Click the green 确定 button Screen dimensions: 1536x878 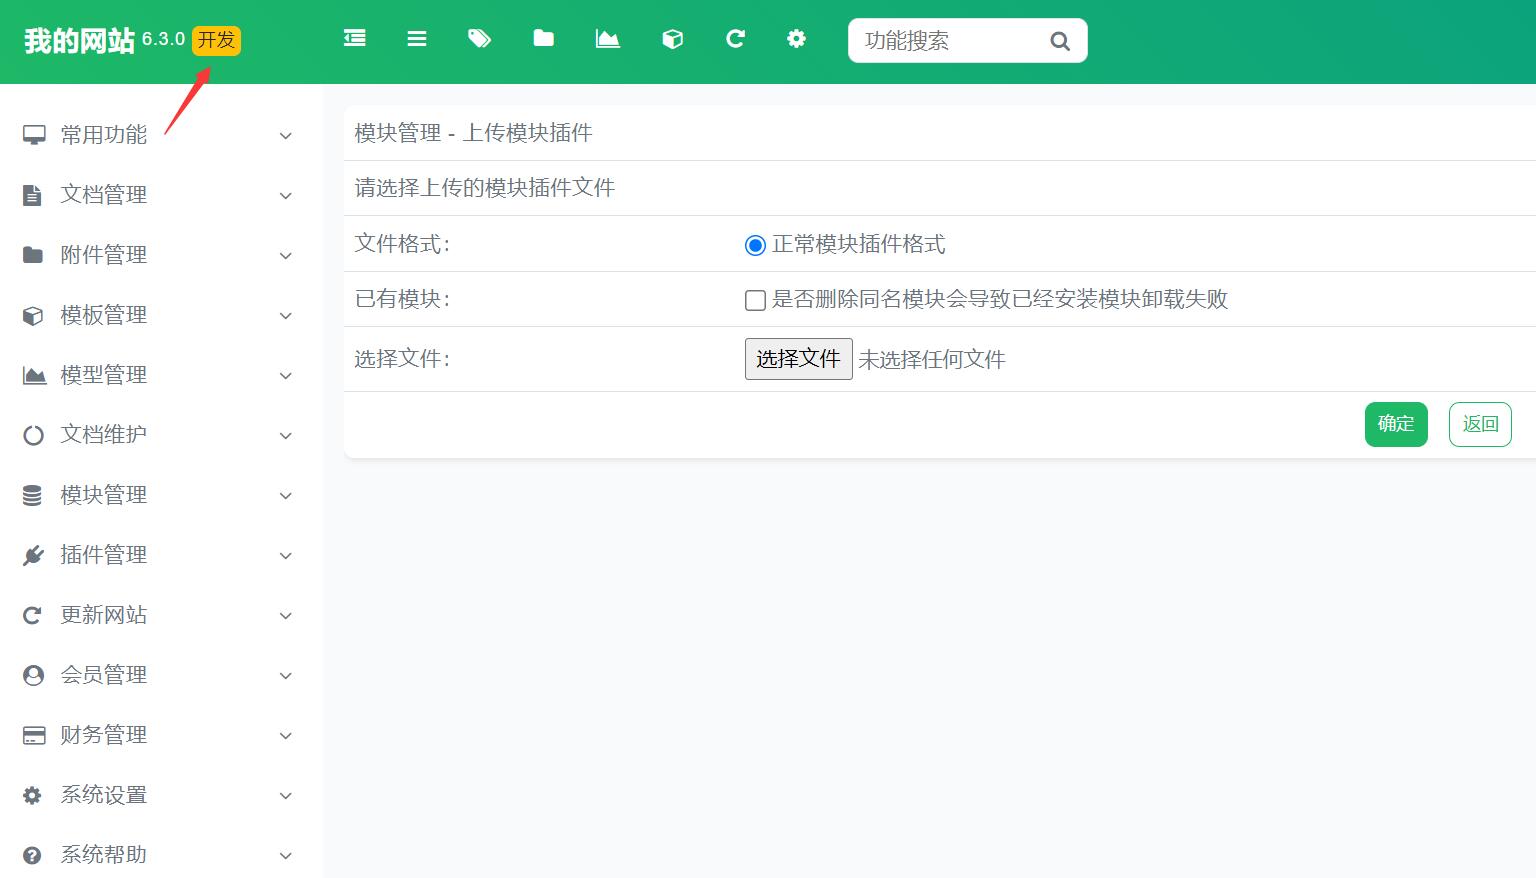[x=1395, y=424]
